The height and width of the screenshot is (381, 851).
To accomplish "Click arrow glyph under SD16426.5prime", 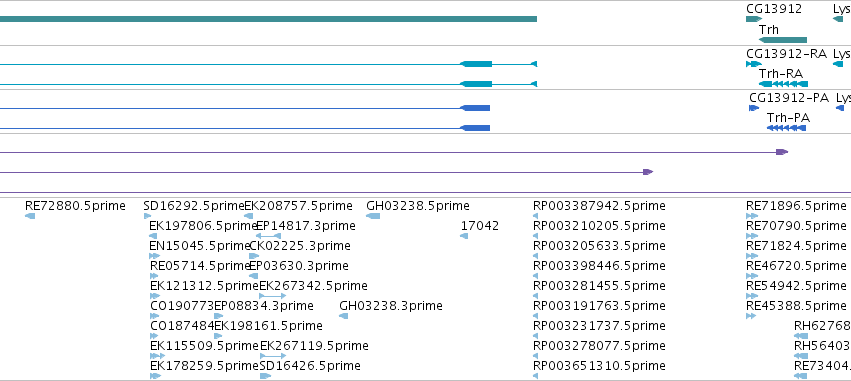I will pos(265,376).
